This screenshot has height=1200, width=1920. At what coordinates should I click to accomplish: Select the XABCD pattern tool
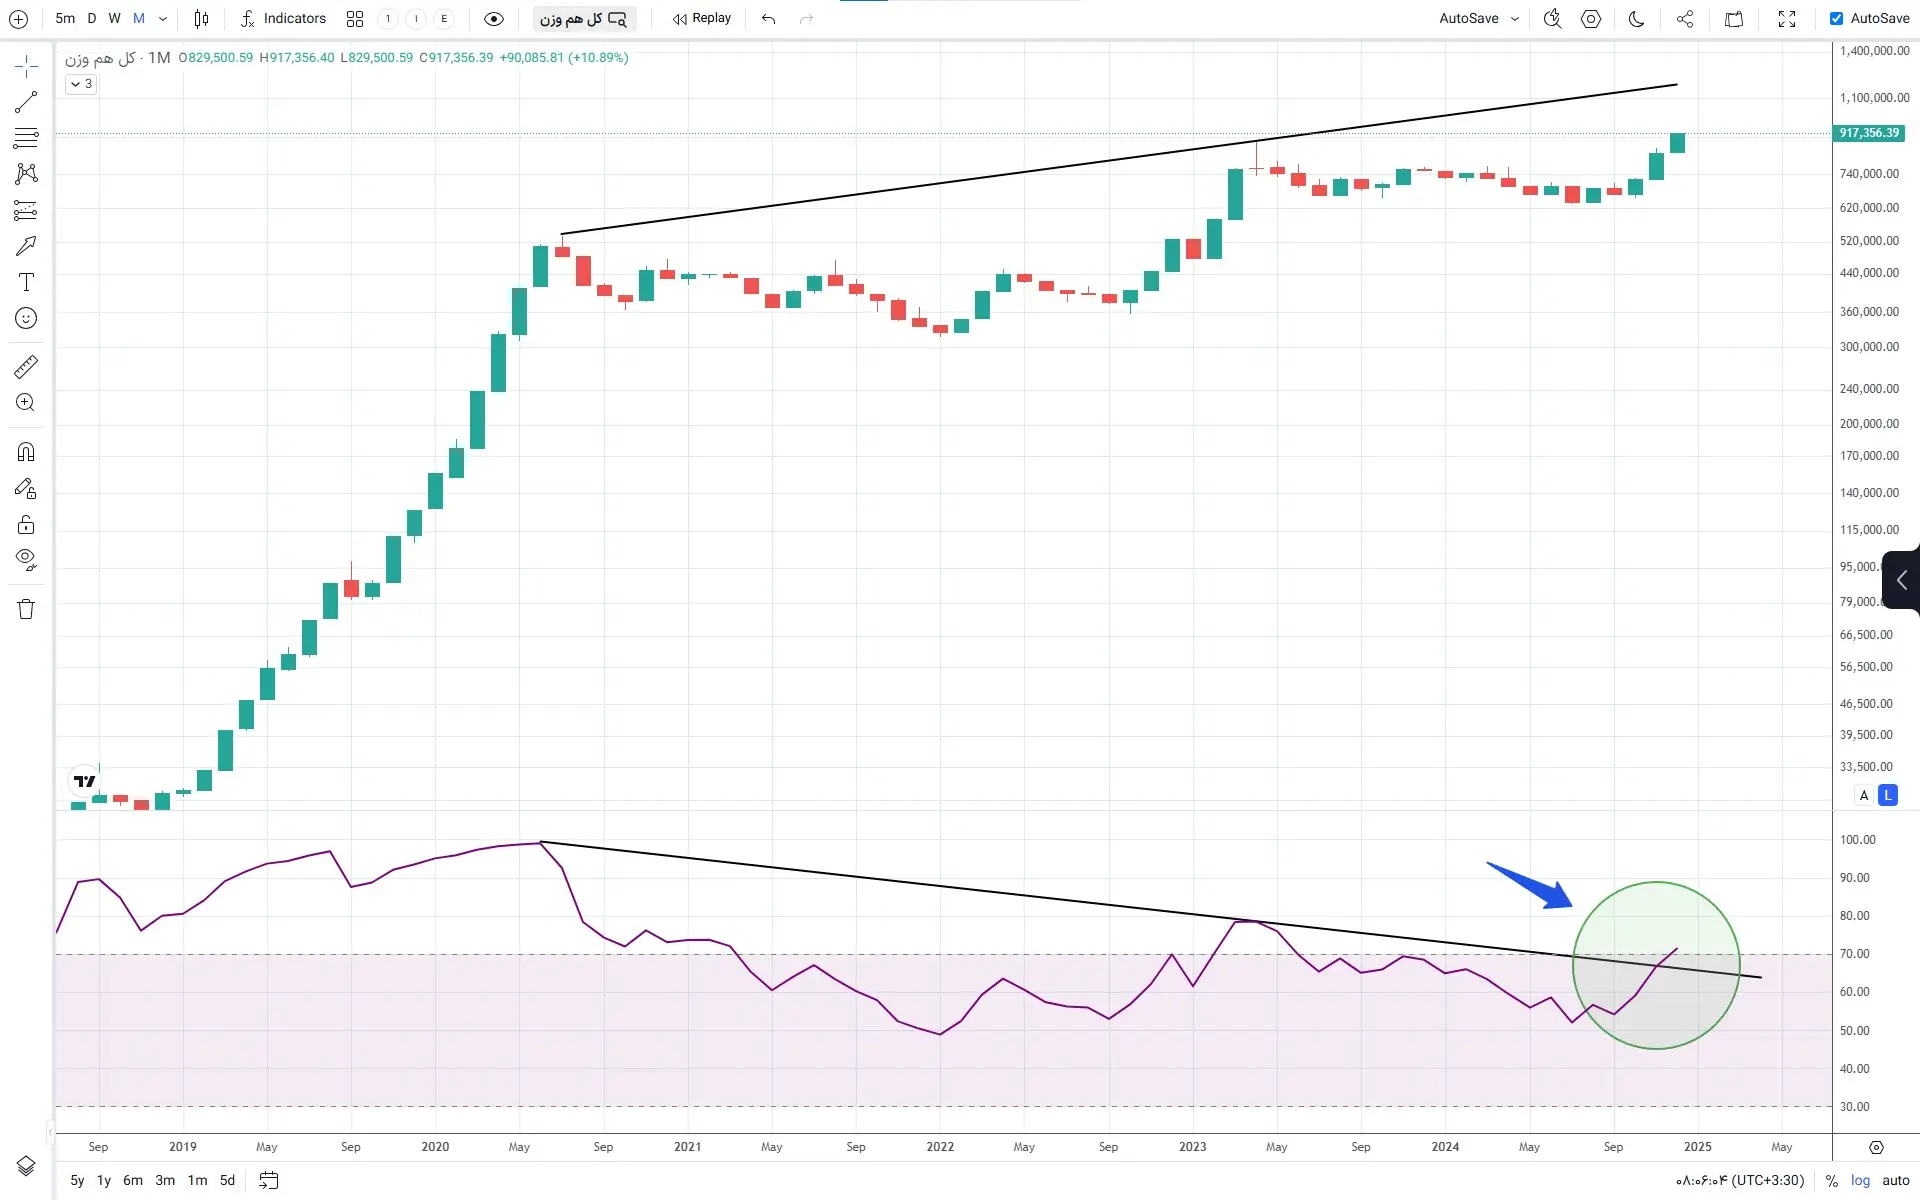click(26, 174)
